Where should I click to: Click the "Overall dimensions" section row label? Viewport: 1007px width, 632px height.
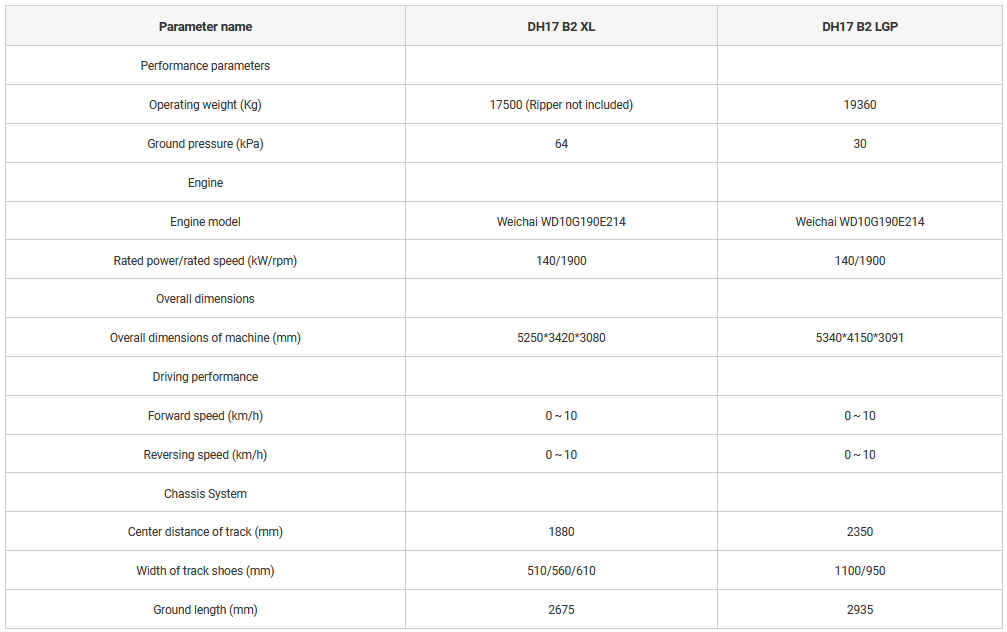click(x=205, y=299)
